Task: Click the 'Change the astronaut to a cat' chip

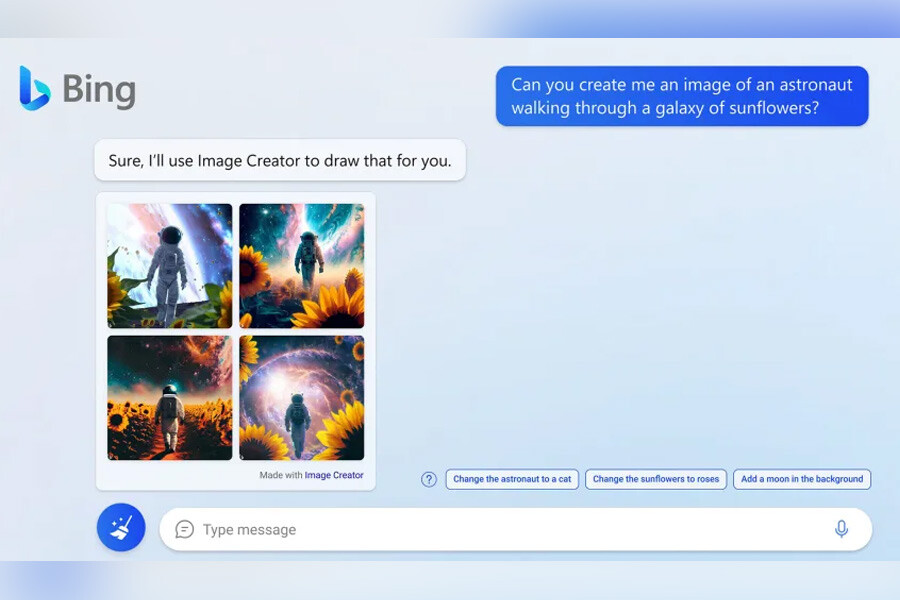Action: point(512,479)
